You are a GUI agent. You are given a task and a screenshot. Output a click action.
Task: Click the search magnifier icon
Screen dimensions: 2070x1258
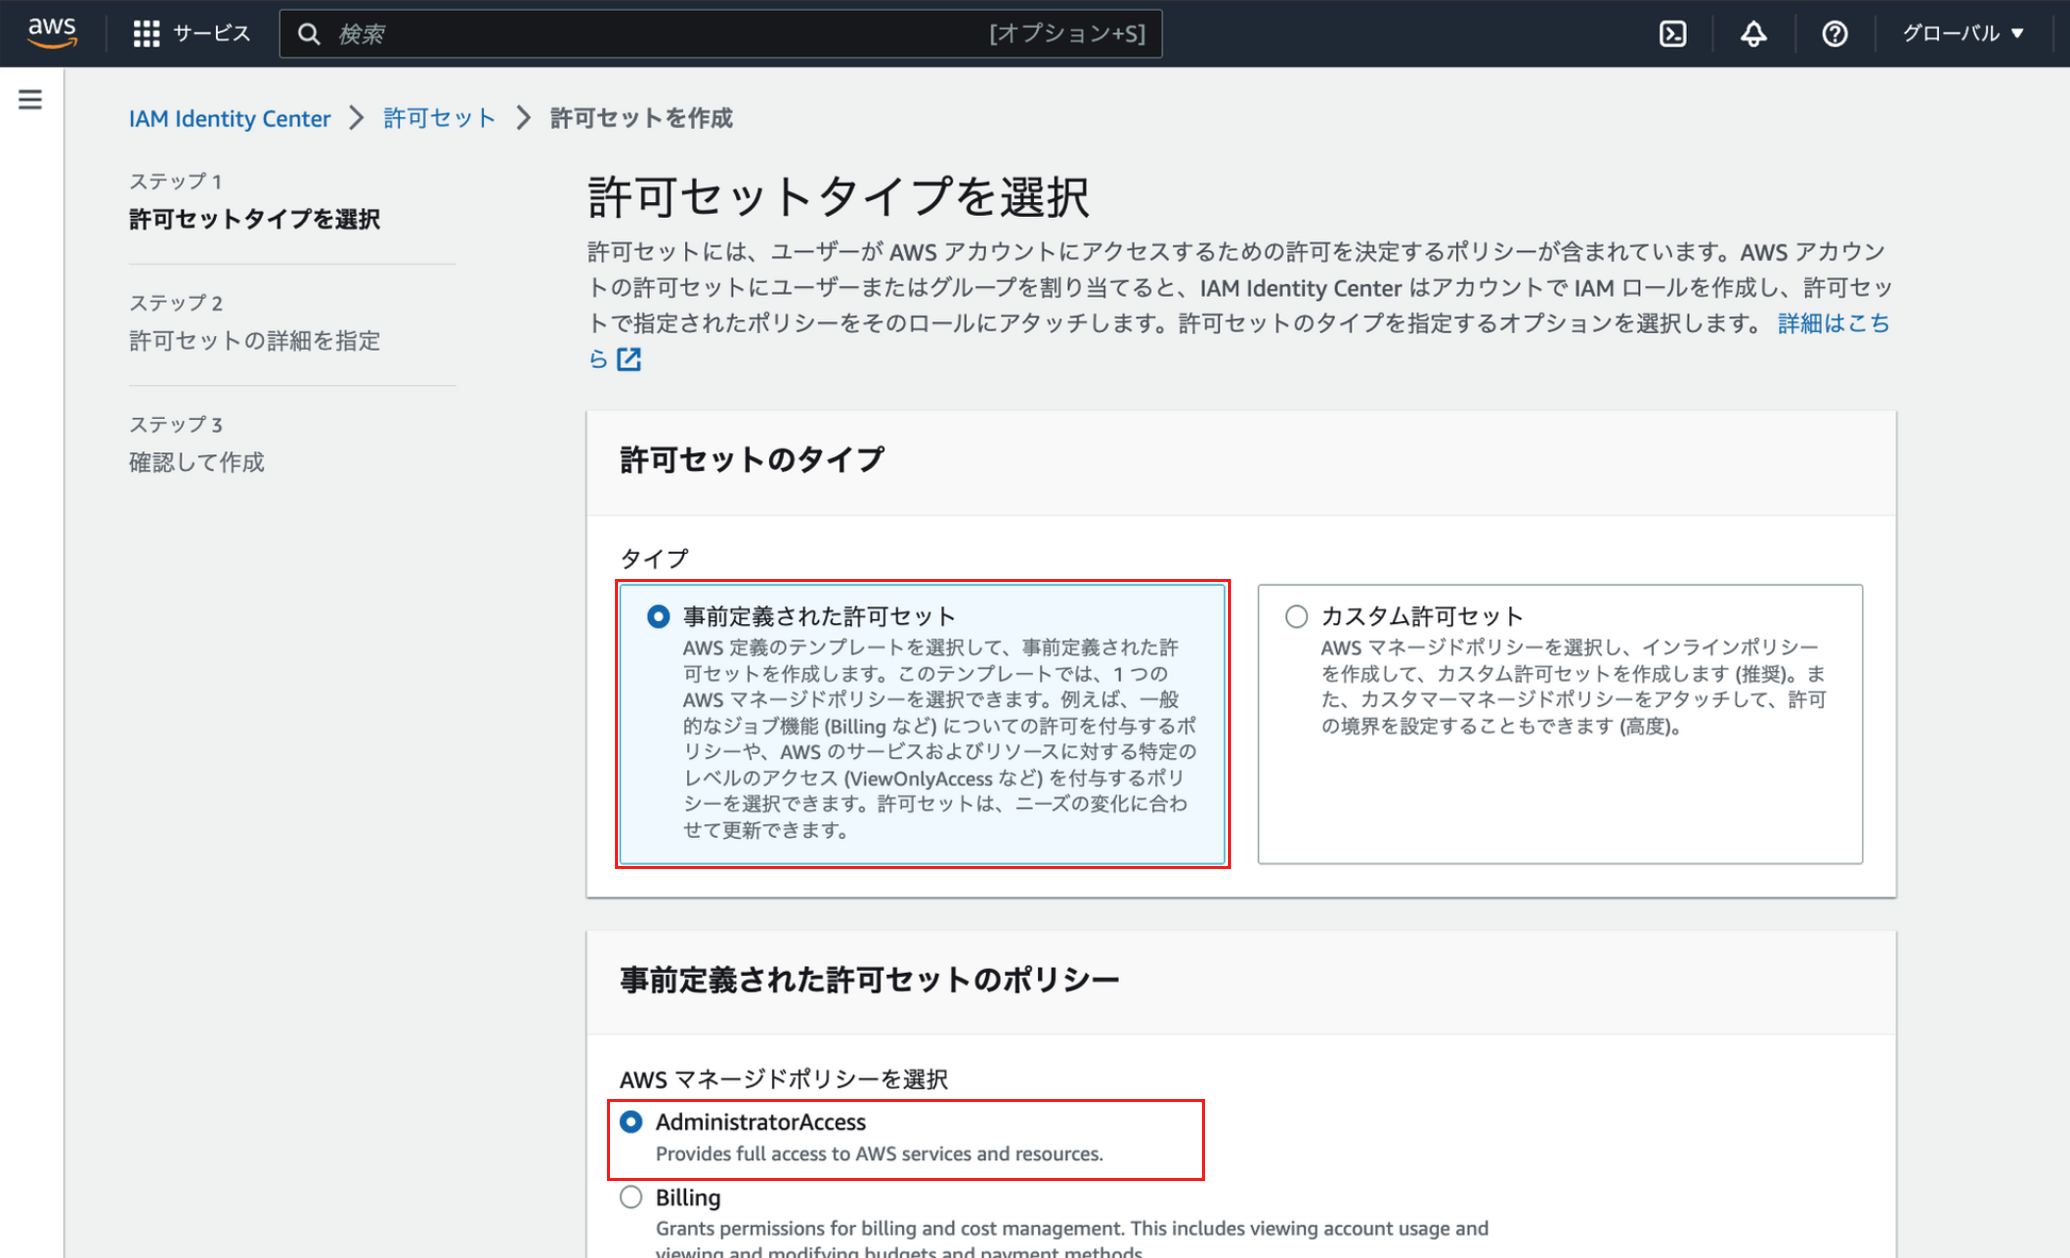click(309, 34)
